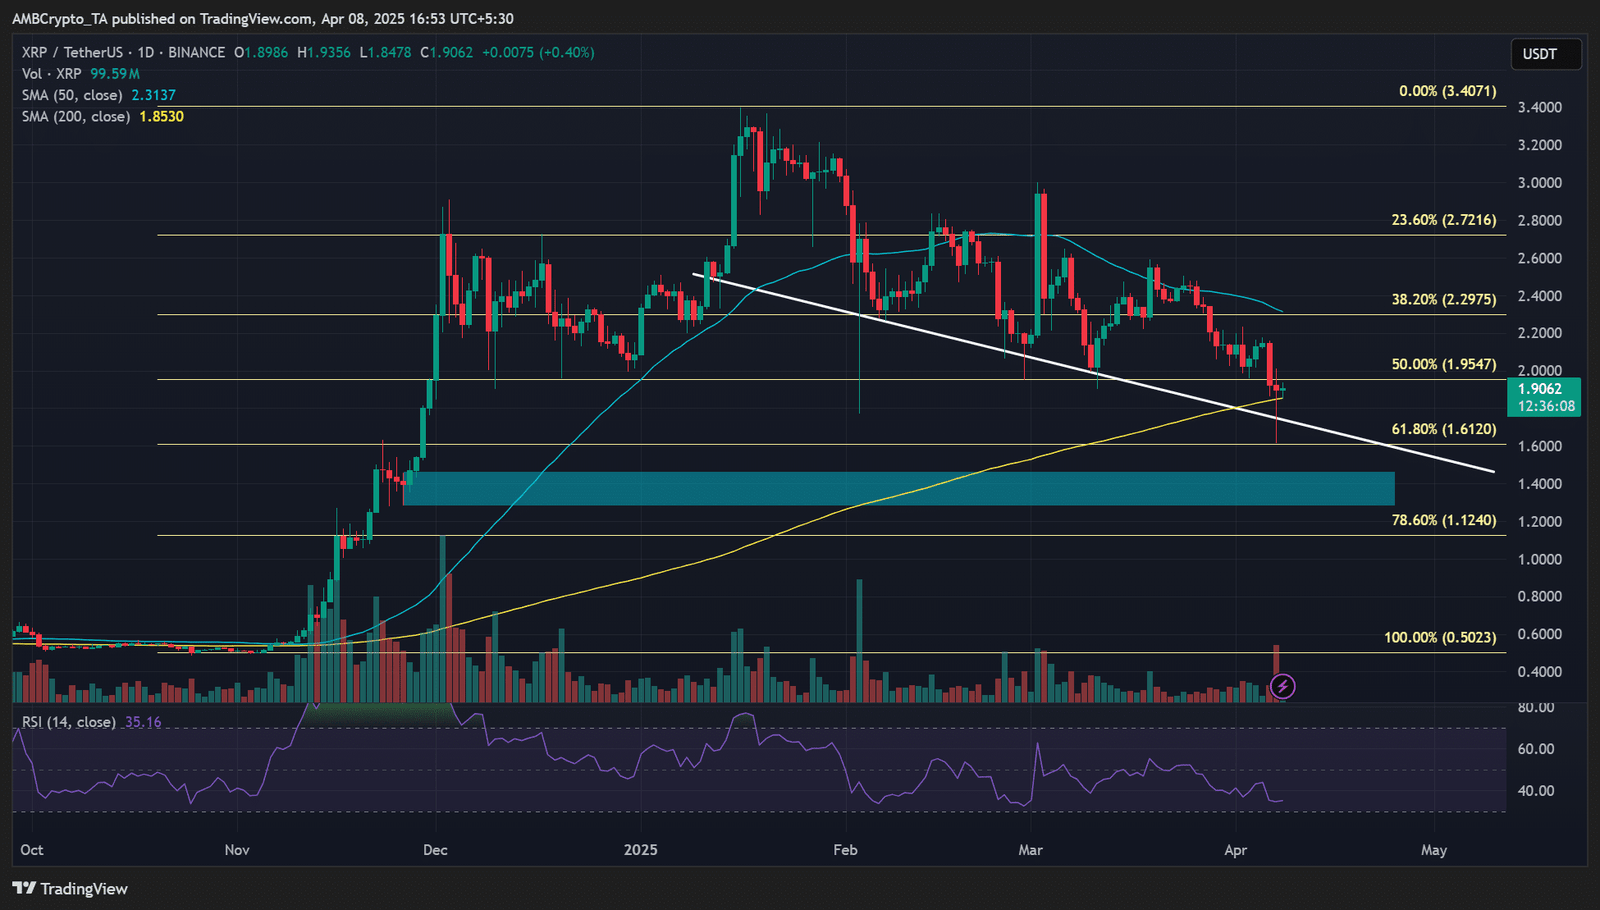Click the 23.60% (2.7216) Fibonacci label
1600x910 pixels.
1443,220
